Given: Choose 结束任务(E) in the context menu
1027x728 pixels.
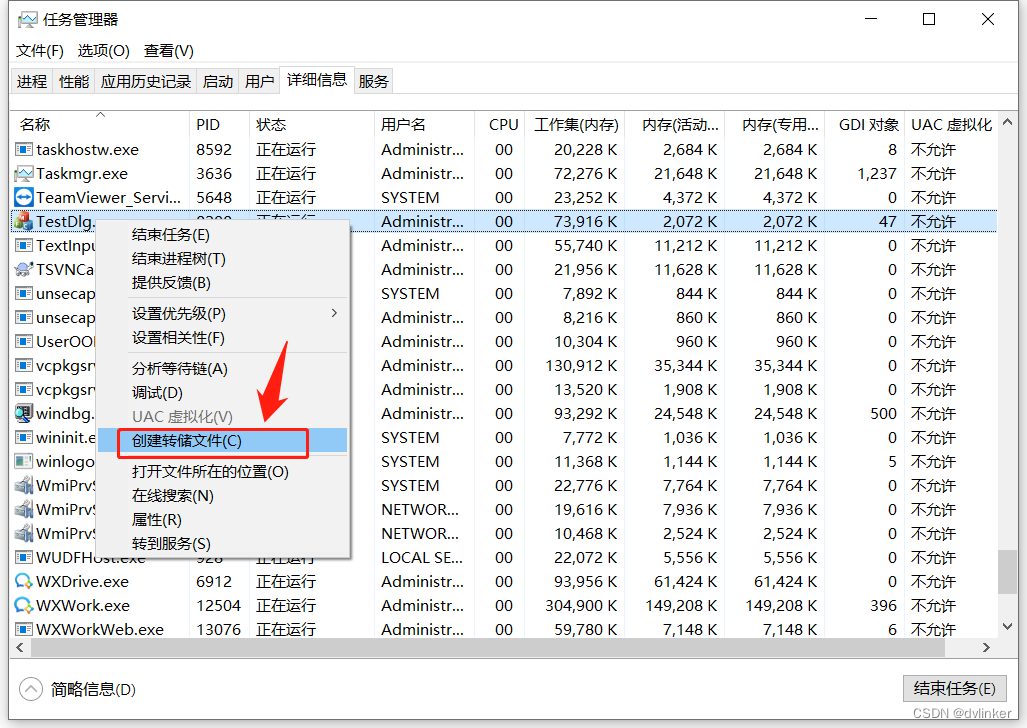Looking at the screenshot, I should pyautogui.click(x=222, y=235).
